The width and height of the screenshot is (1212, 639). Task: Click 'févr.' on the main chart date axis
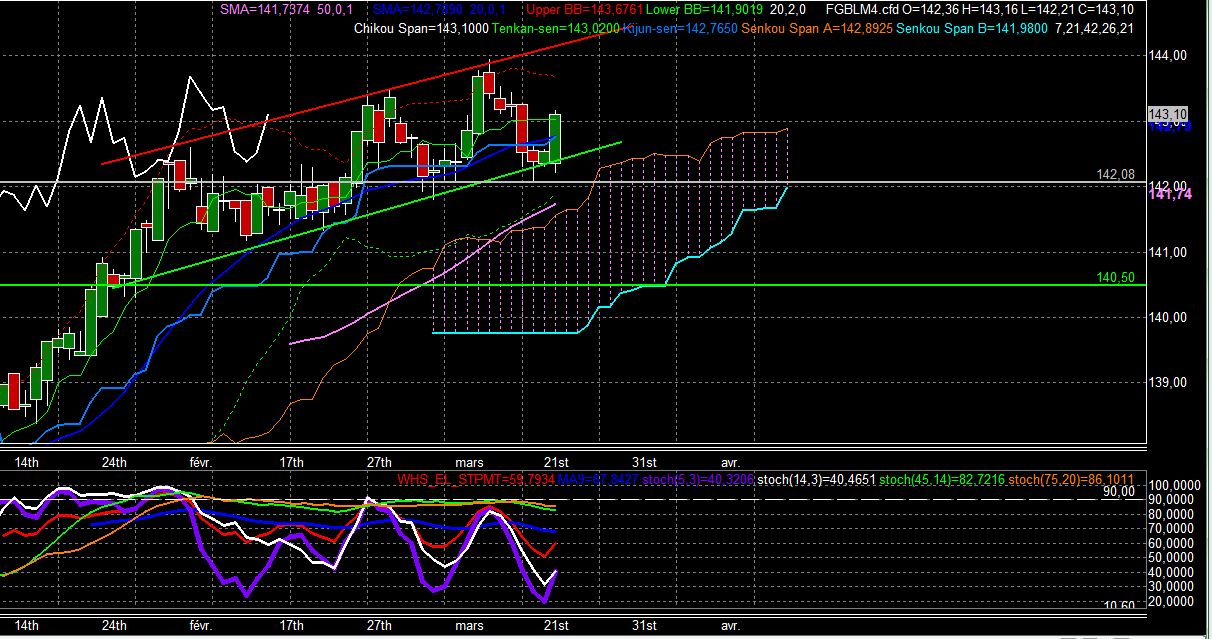coord(202,462)
